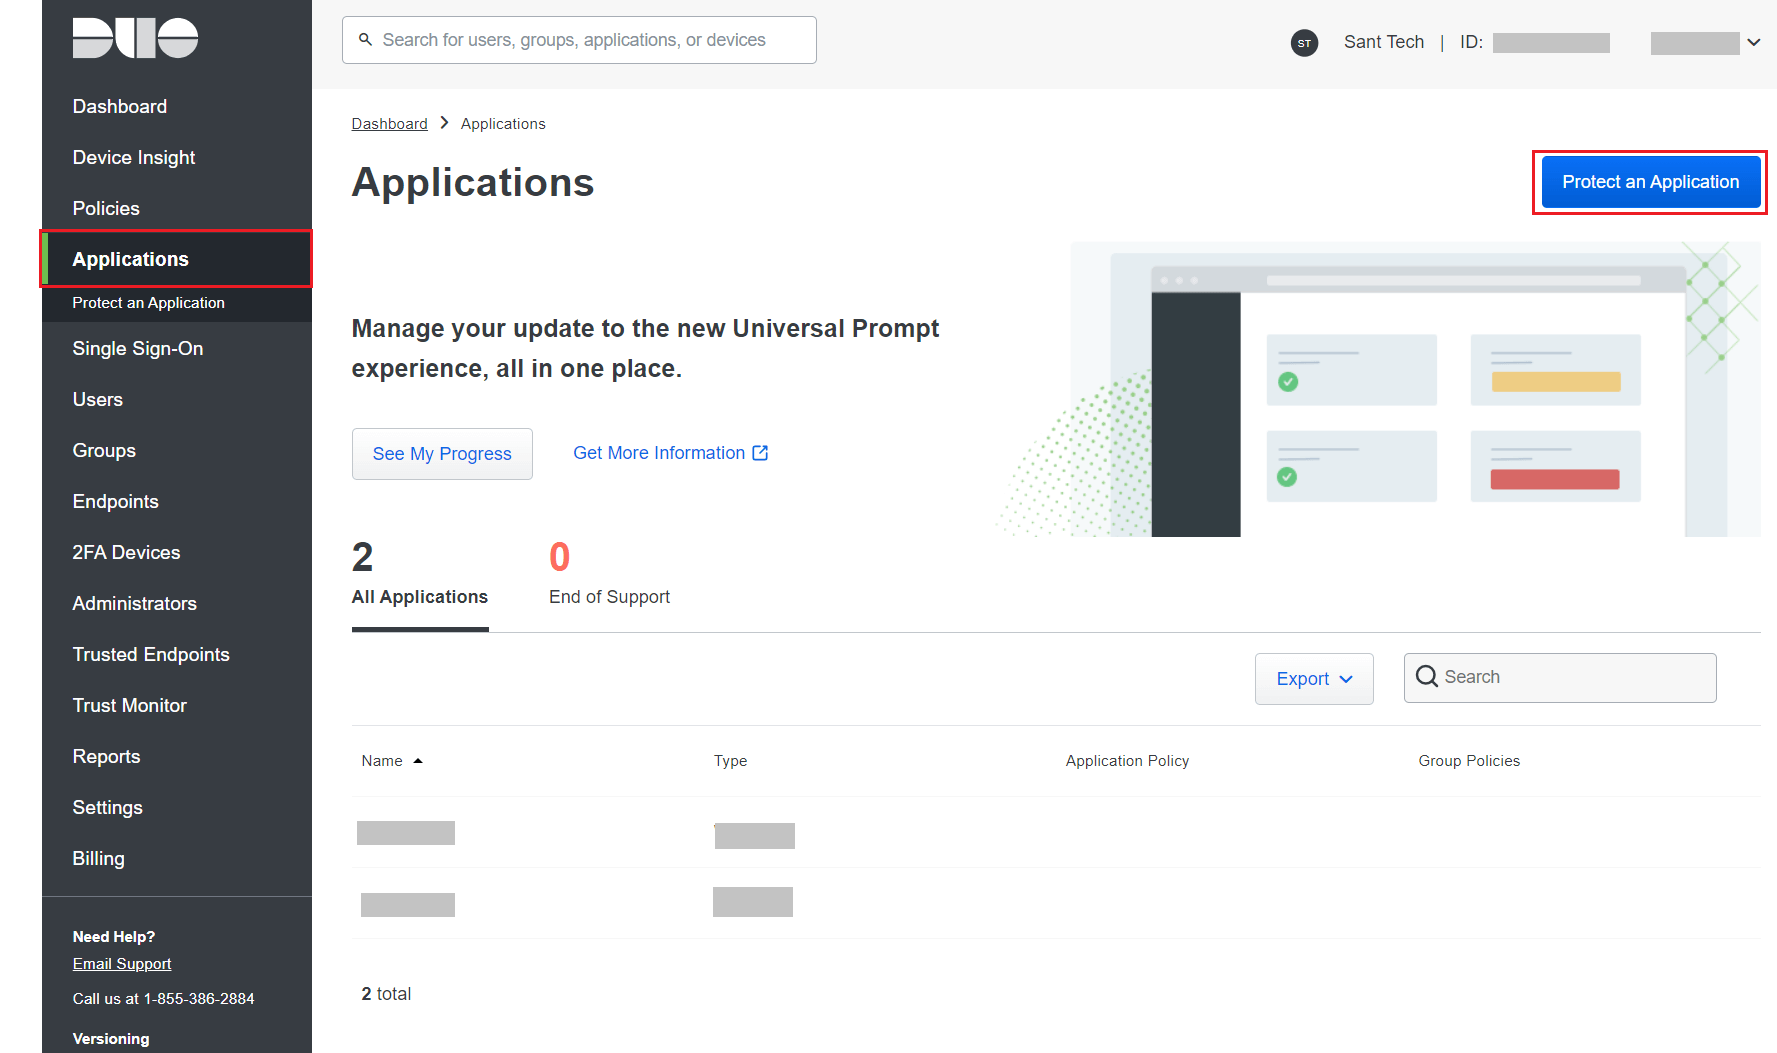The width and height of the screenshot is (1777, 1053).
Task: Select the All Applications tab
Action: (420, 575)
